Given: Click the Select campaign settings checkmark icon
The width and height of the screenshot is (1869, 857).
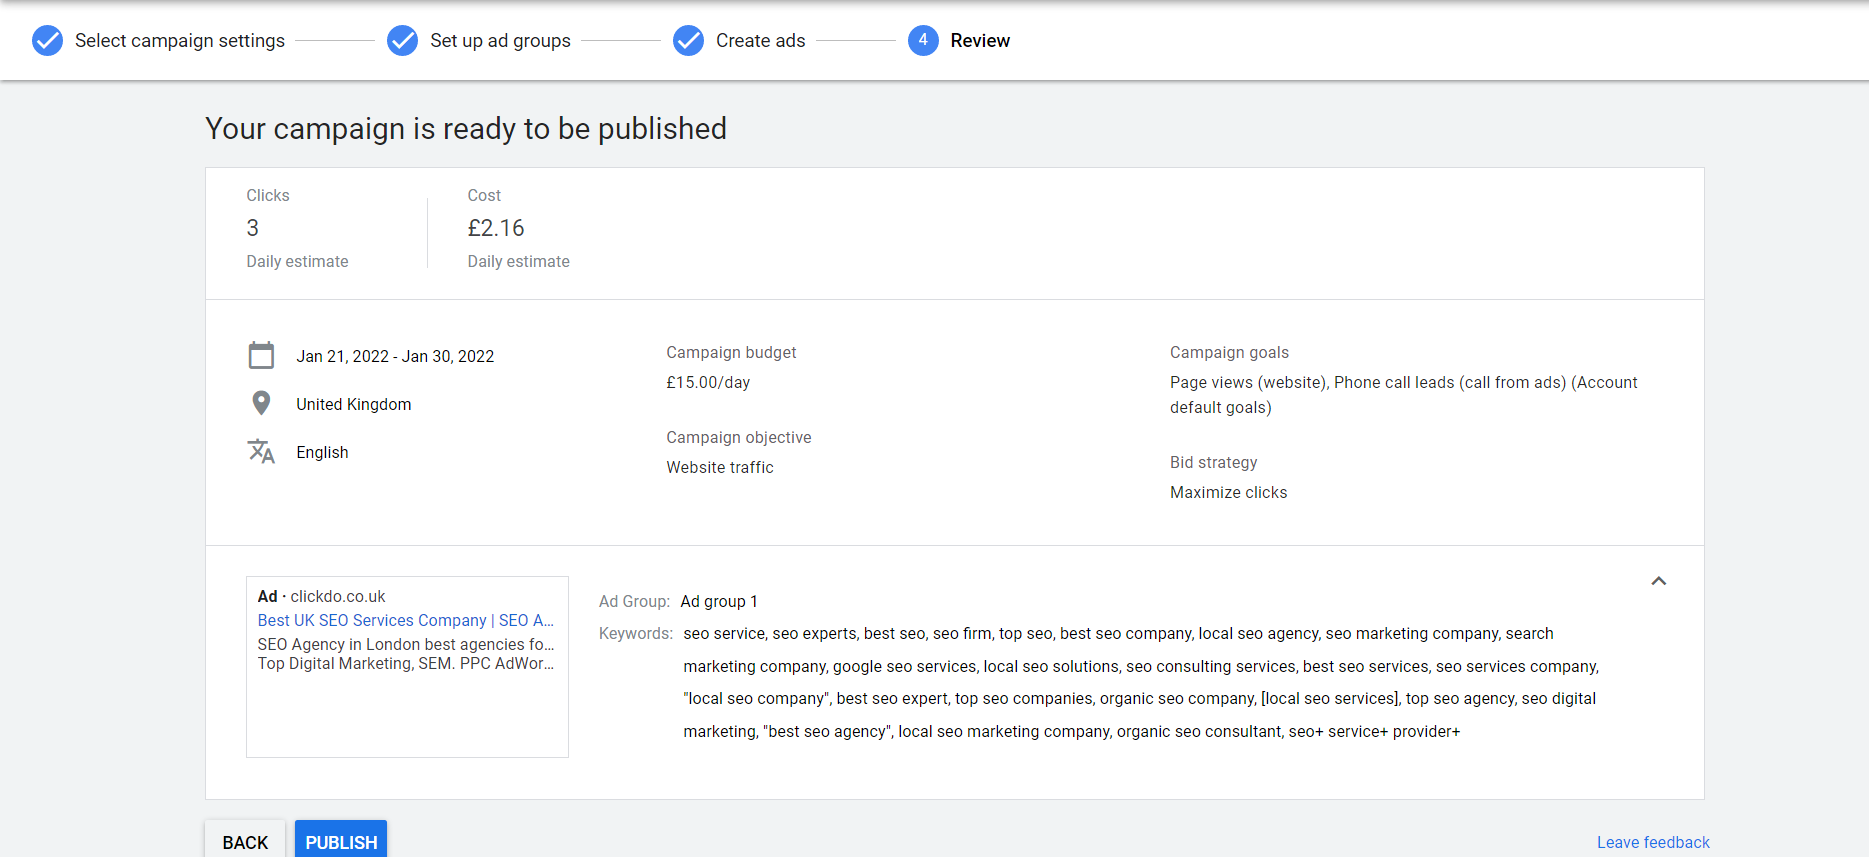Looking at the screenshot, I should (47, 41).
